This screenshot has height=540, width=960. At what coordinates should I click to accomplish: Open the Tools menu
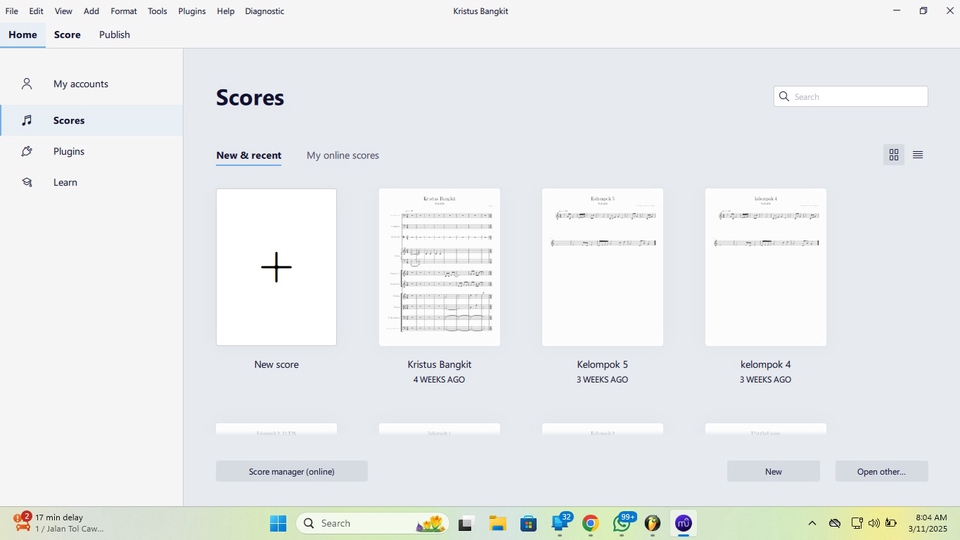tap(157, 11)
